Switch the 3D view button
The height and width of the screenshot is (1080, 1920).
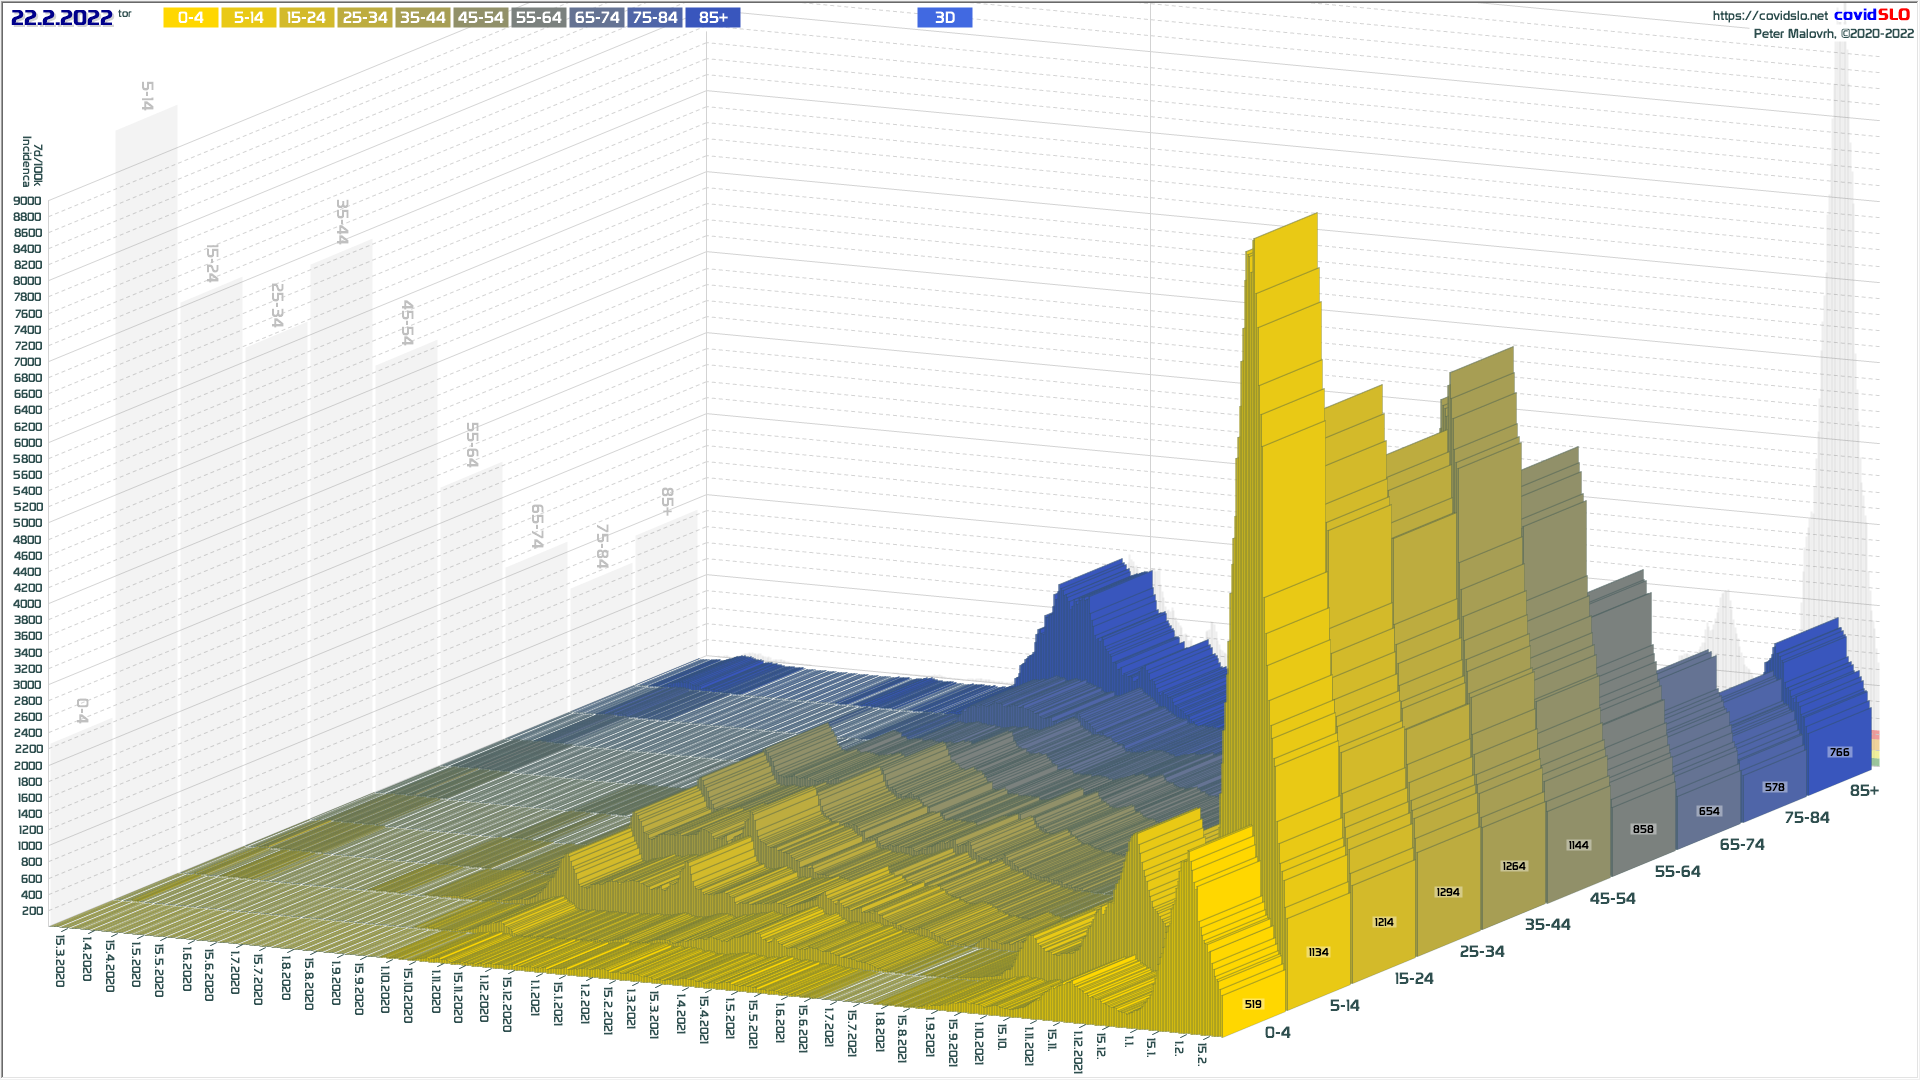pos(944,18)
